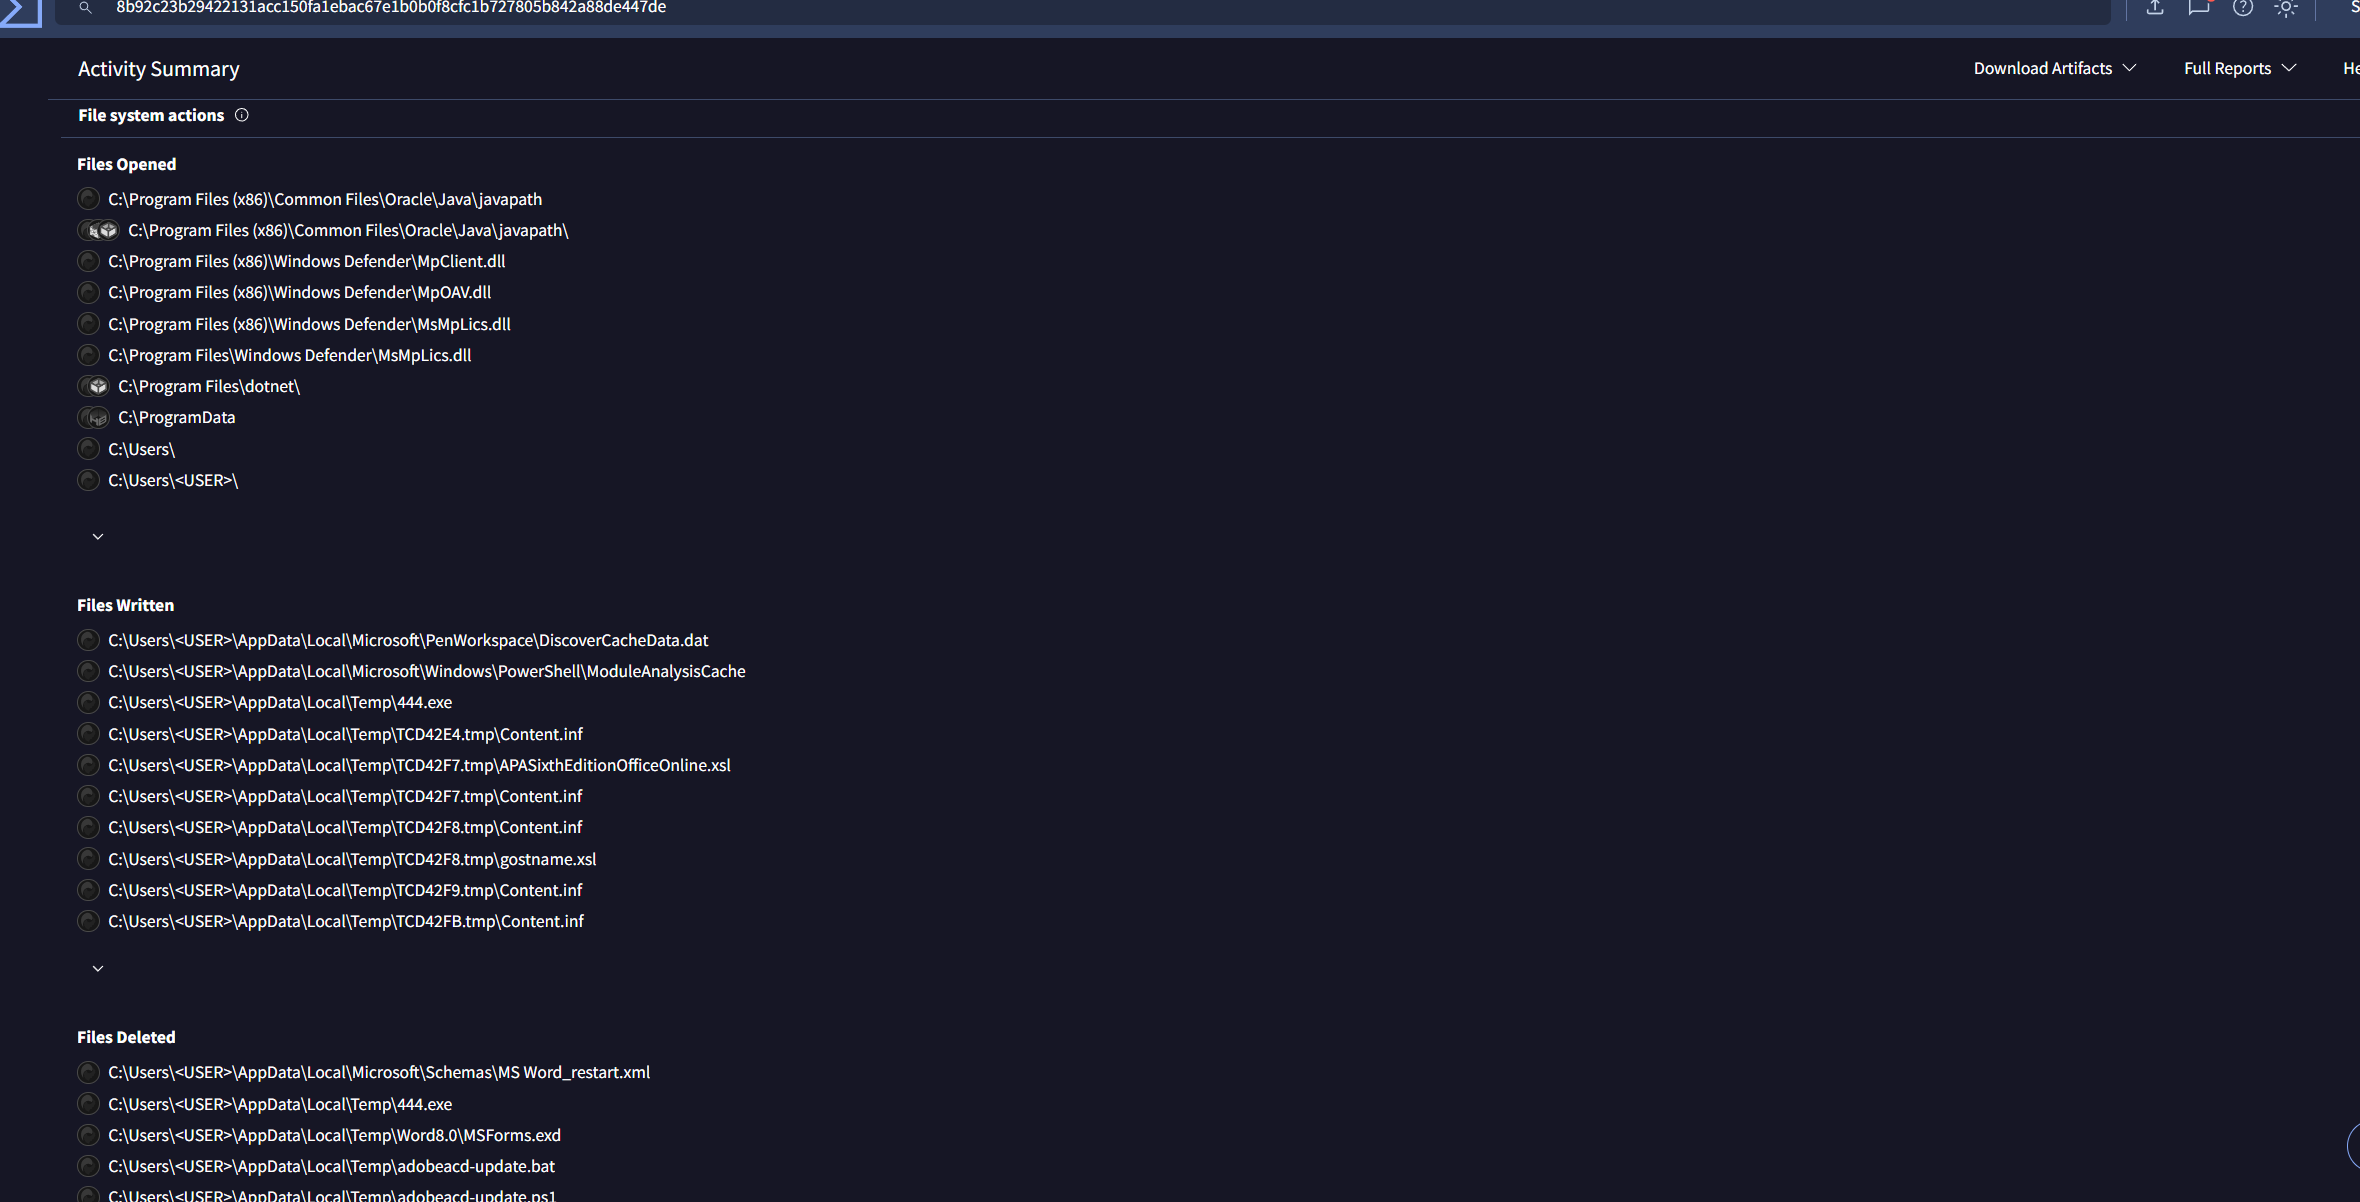Select C:\Program Files\Windows Defender\MsMpLics.dll path
2360x1202 pixels.
pyautogui.click(x=290, y=355)
